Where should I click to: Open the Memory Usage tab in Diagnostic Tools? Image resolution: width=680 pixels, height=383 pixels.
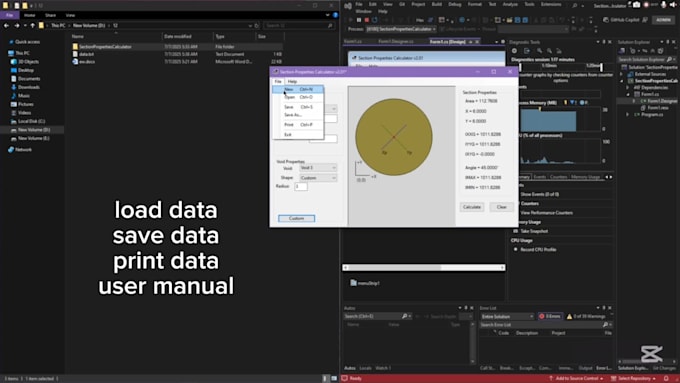(585, 177)
